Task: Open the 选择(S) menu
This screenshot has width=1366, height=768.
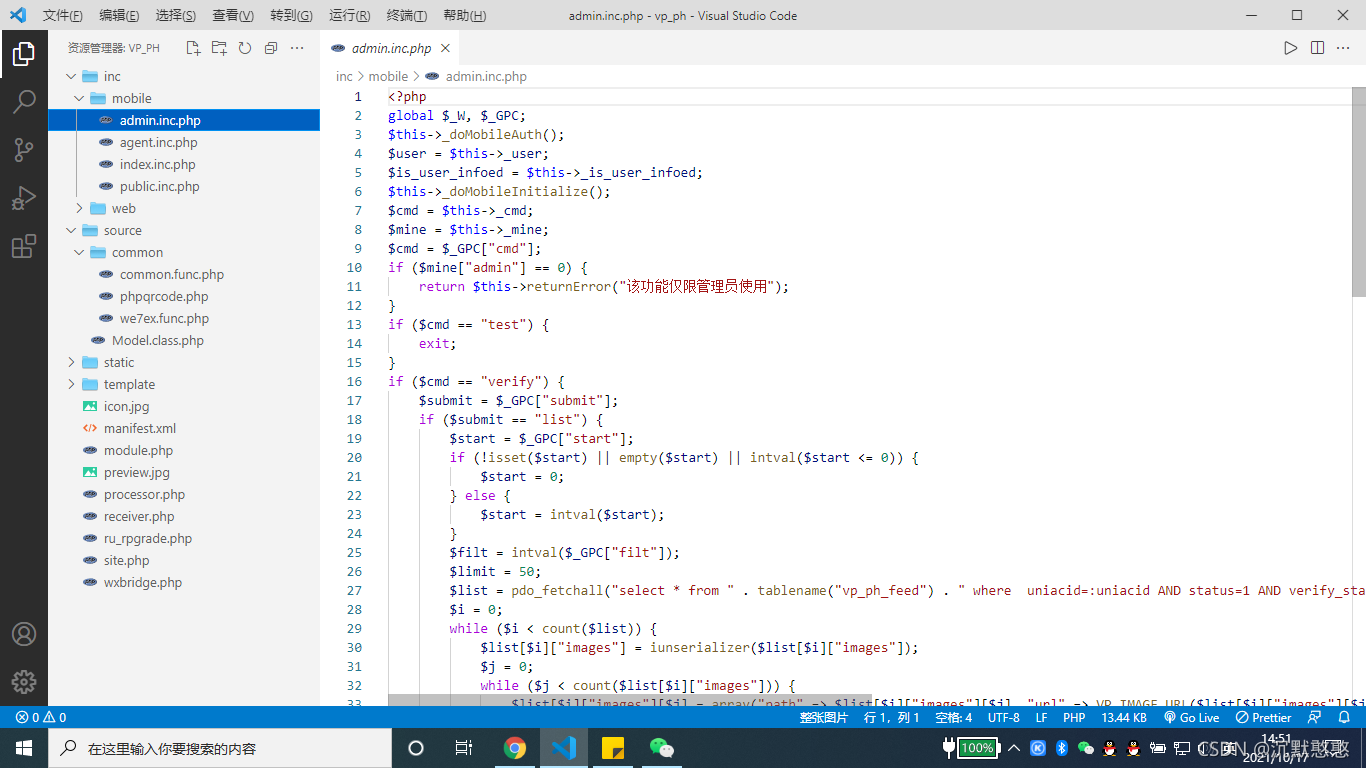Action: [176, 16]
